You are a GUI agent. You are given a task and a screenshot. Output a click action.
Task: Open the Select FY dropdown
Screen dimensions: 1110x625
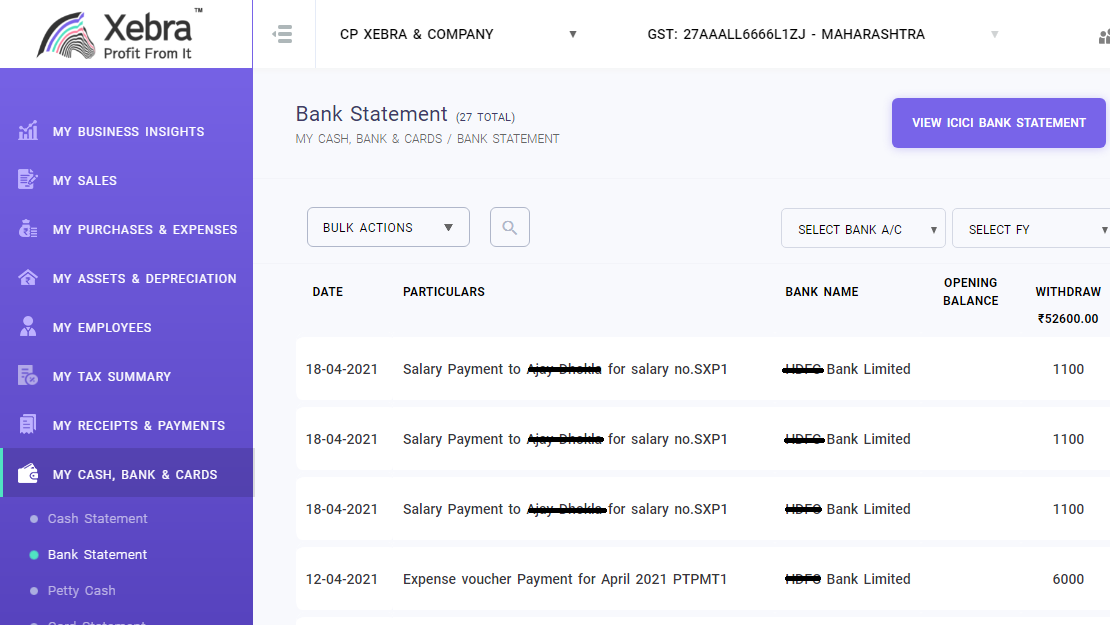1030,228
